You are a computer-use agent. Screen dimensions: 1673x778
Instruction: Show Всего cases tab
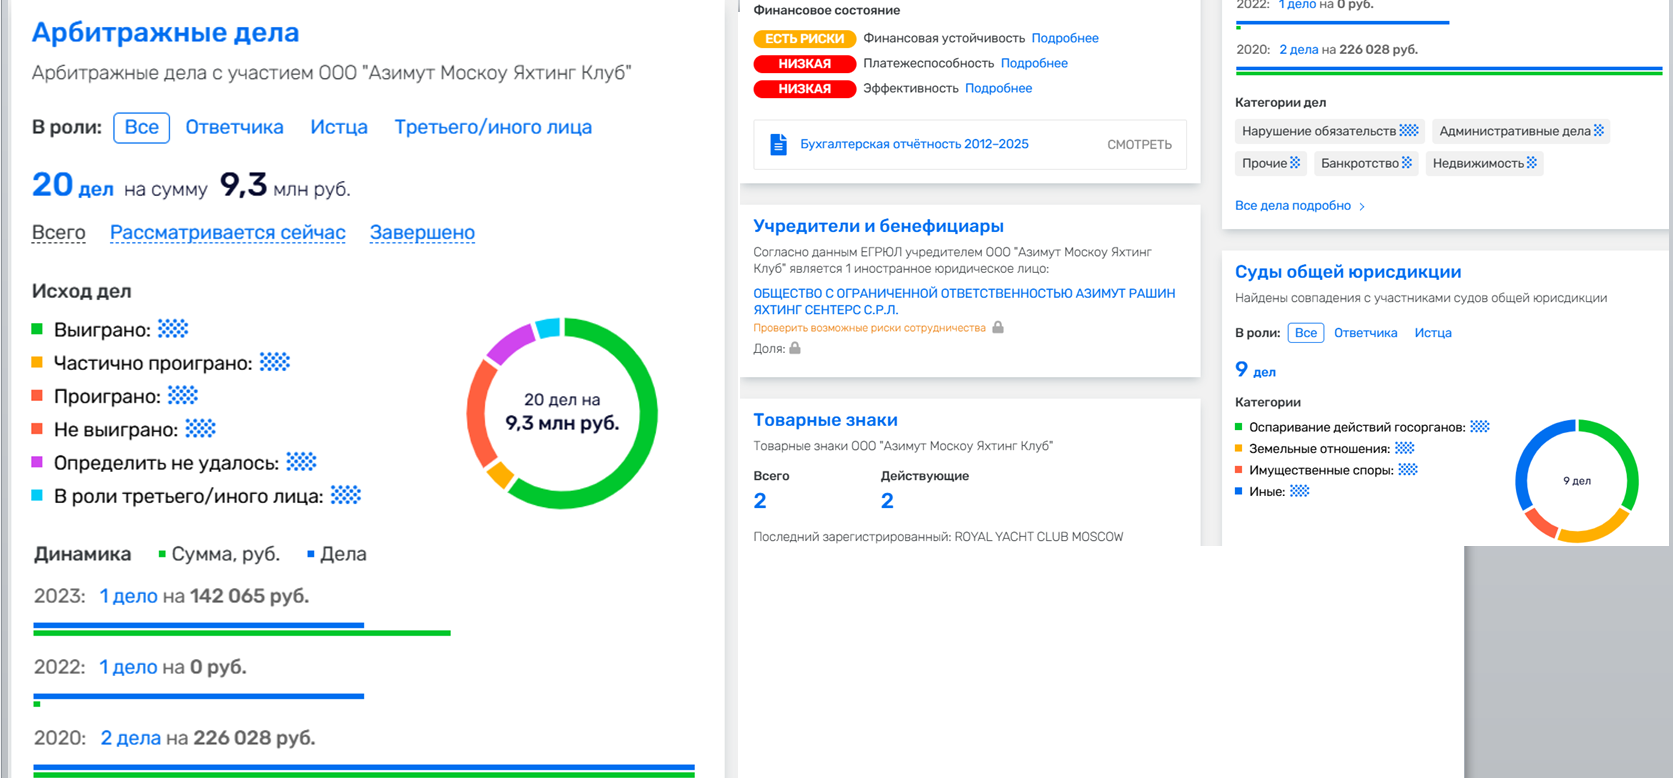(59, 232)
